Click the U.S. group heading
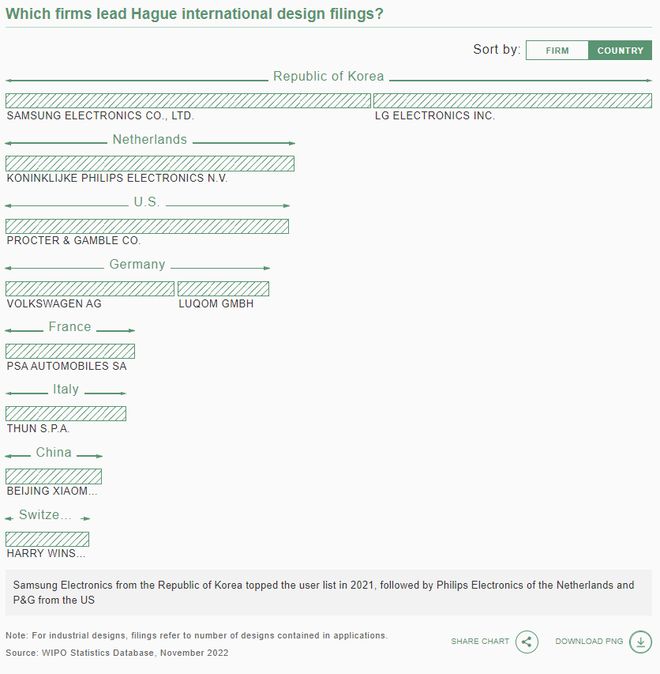660x674 pixels. tap(147, 202)
